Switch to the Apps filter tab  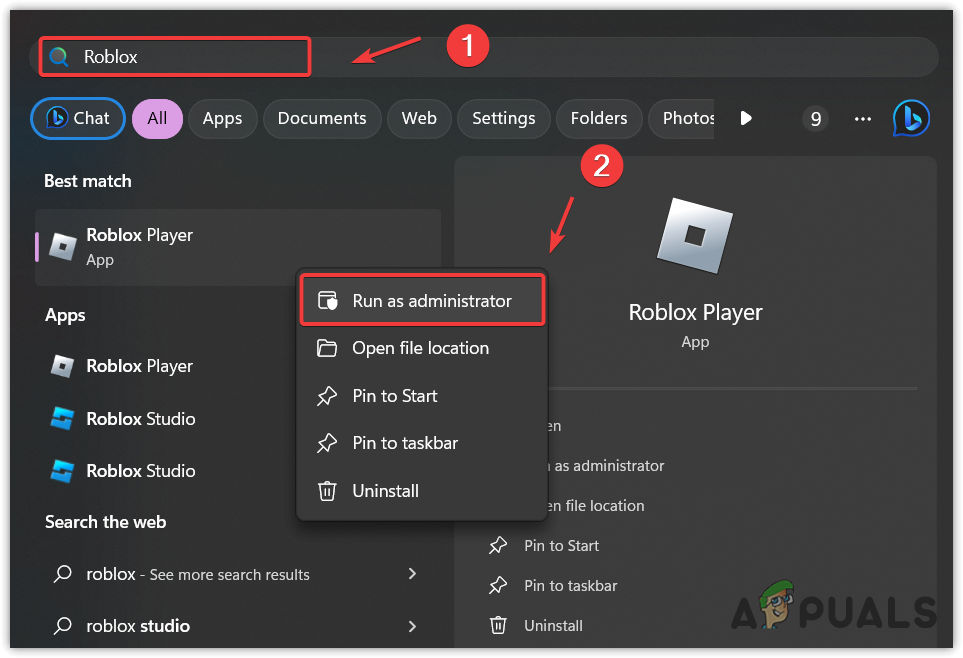222,118
